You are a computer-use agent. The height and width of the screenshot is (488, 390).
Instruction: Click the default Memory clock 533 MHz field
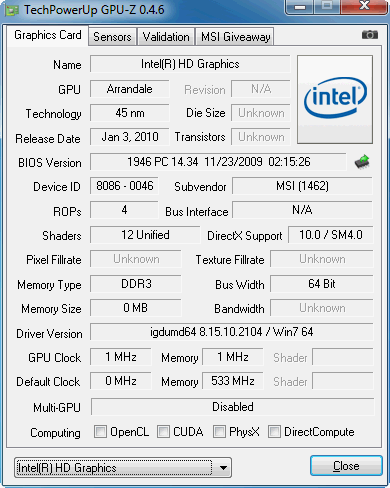(x=233, y=381)
